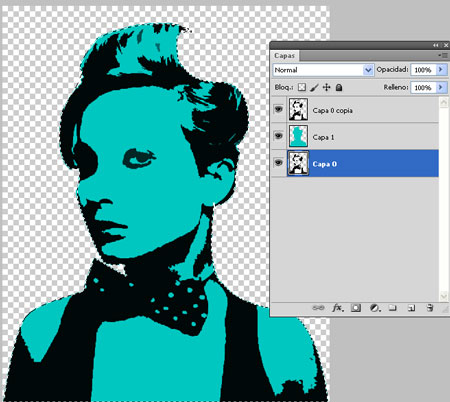450x402 pixels.
Task: Click the delete layer trash icon
Action: 430,308
